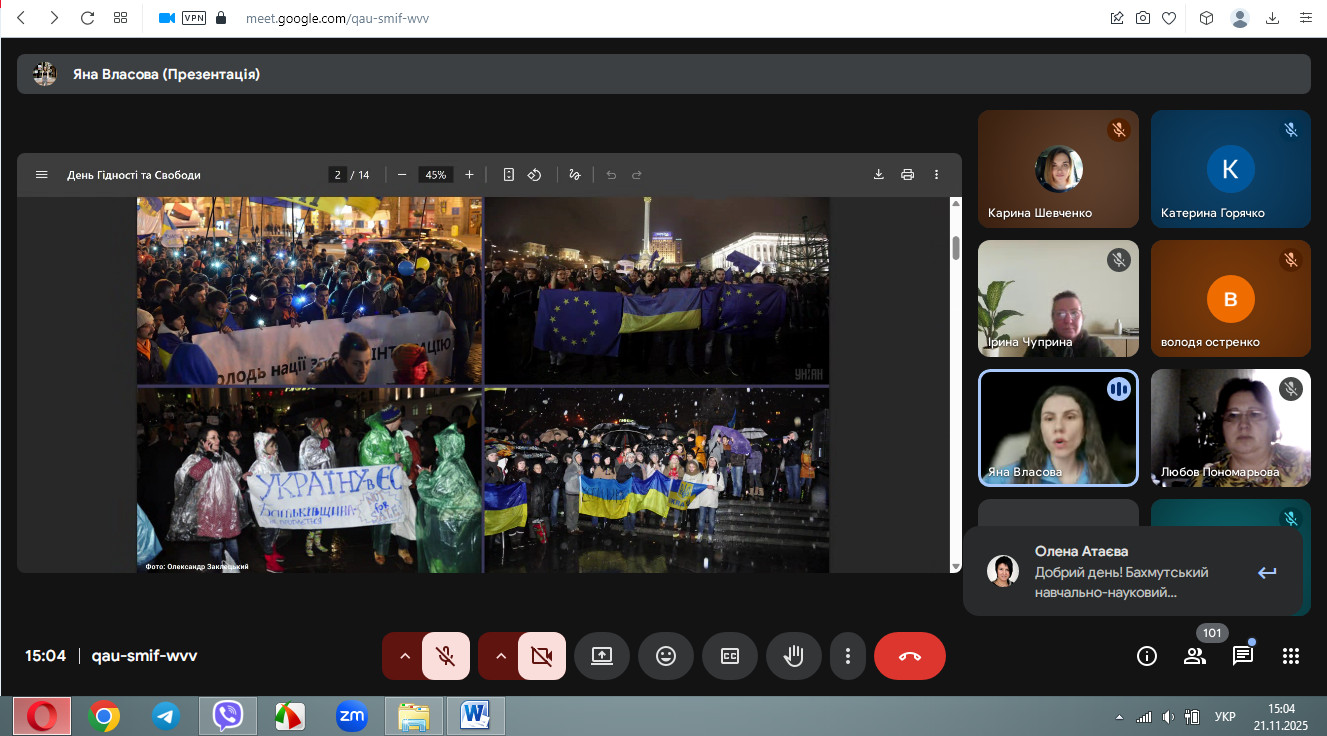The width and height of the screenshot is (1327, 736).
Task: Expand audio settings arrow beside microphone
Action: click(405, 656)
